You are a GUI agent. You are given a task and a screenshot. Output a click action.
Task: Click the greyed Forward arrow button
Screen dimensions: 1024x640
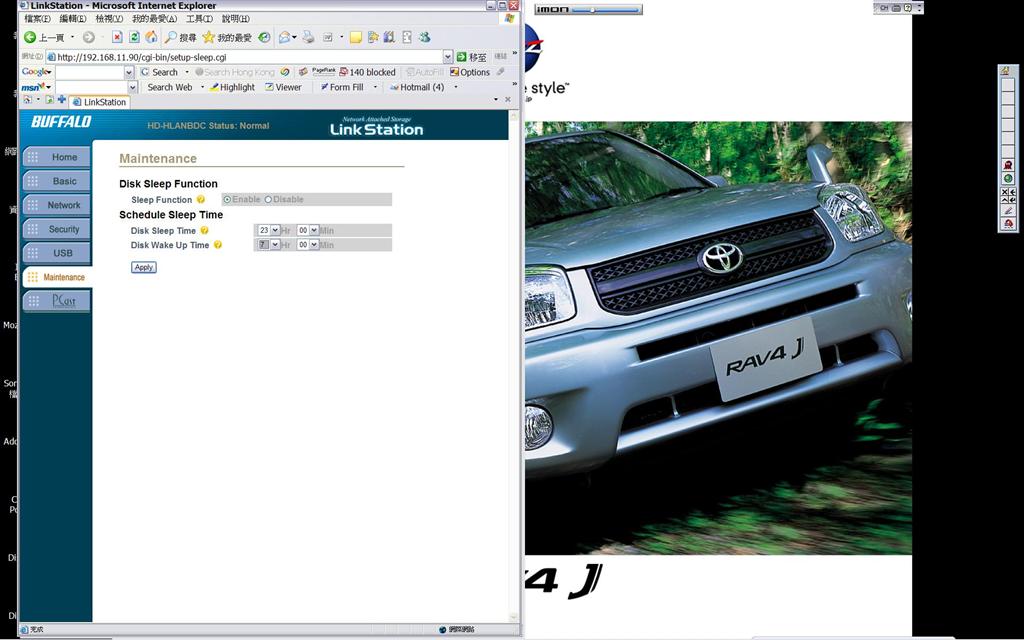[x=89, y=37]
